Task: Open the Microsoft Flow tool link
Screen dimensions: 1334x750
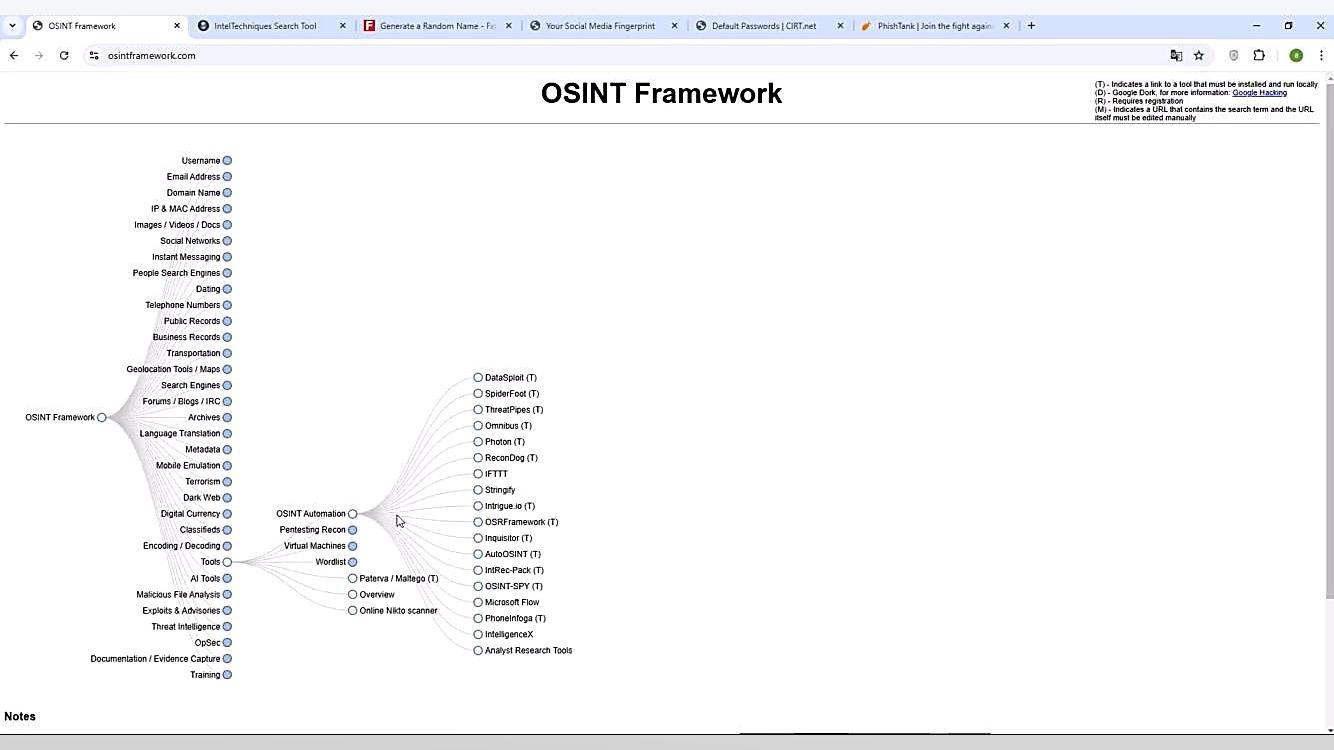Action: [x=512, y=602]
